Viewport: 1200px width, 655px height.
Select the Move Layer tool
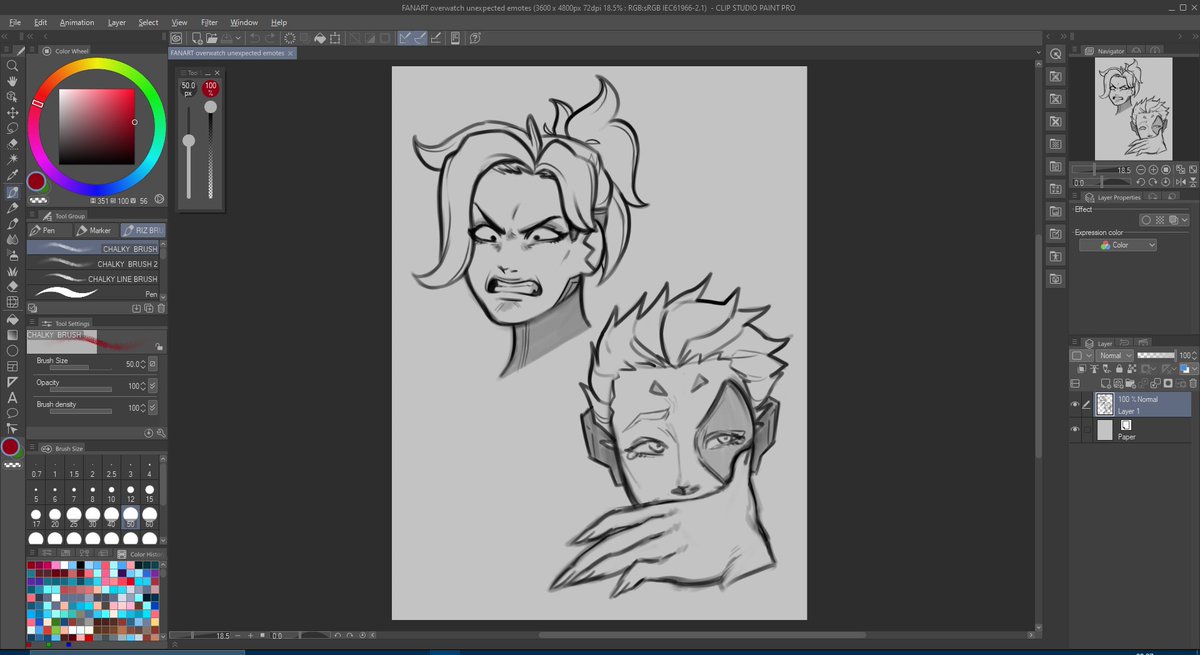[x=12, y=113]
